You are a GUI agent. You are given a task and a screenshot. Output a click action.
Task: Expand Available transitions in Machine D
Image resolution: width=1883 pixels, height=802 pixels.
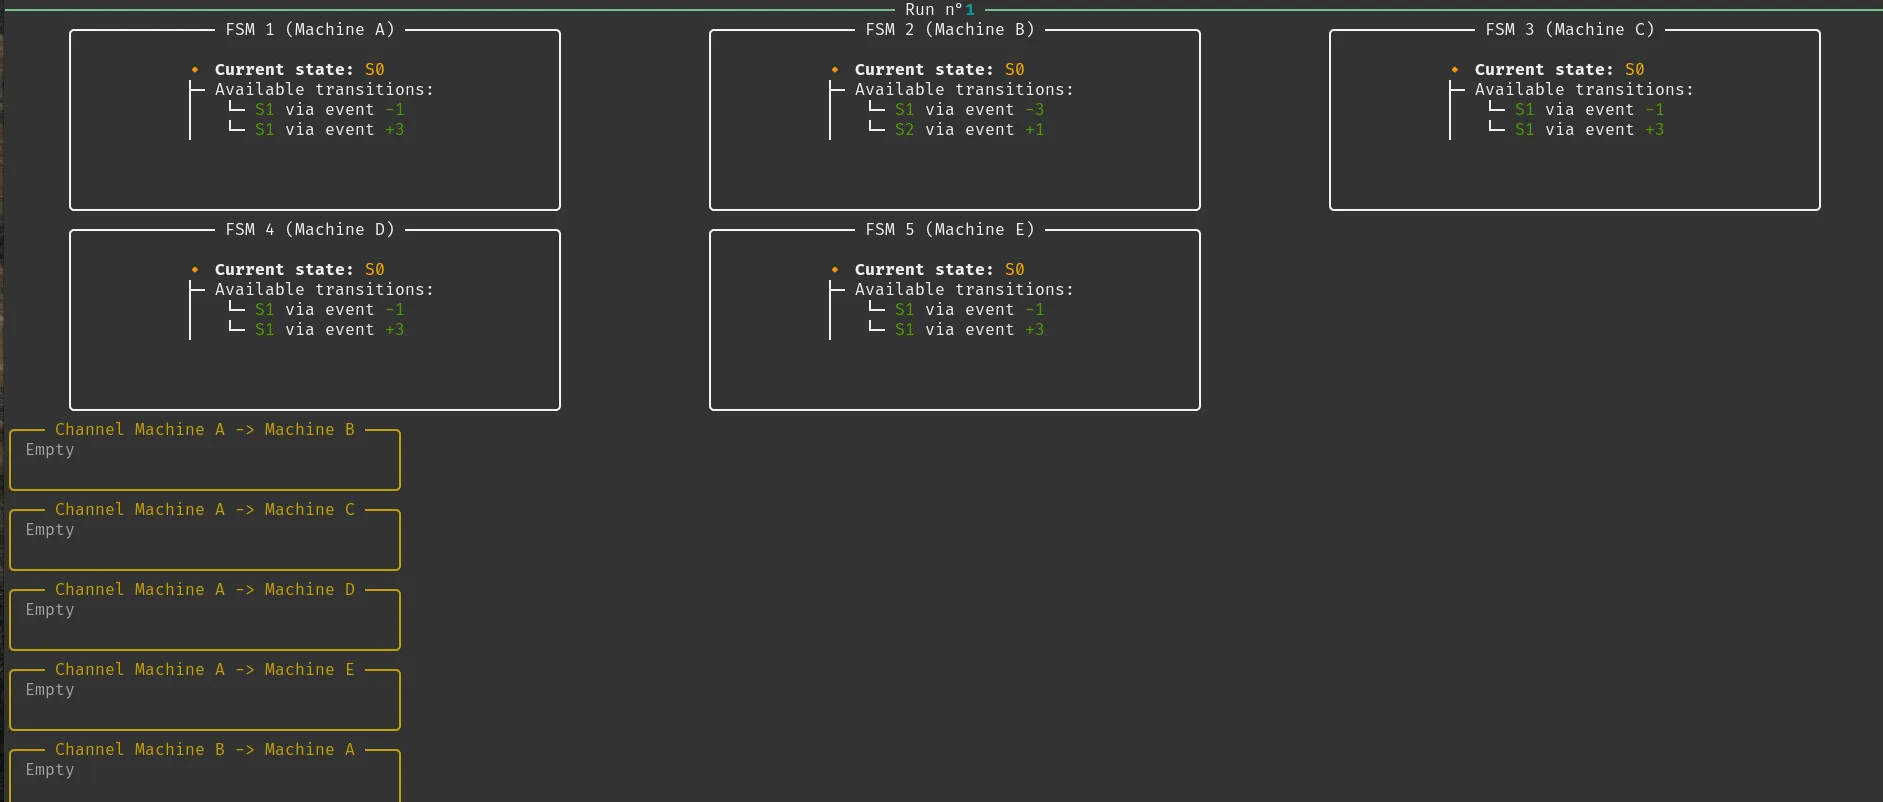tap(324, 290)
